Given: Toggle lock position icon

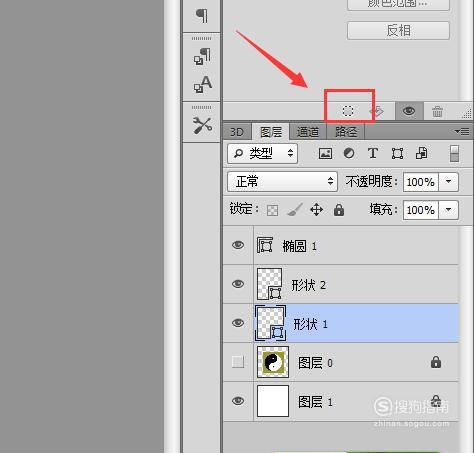Looking at the screenshot, I should (x=316, y=210).
